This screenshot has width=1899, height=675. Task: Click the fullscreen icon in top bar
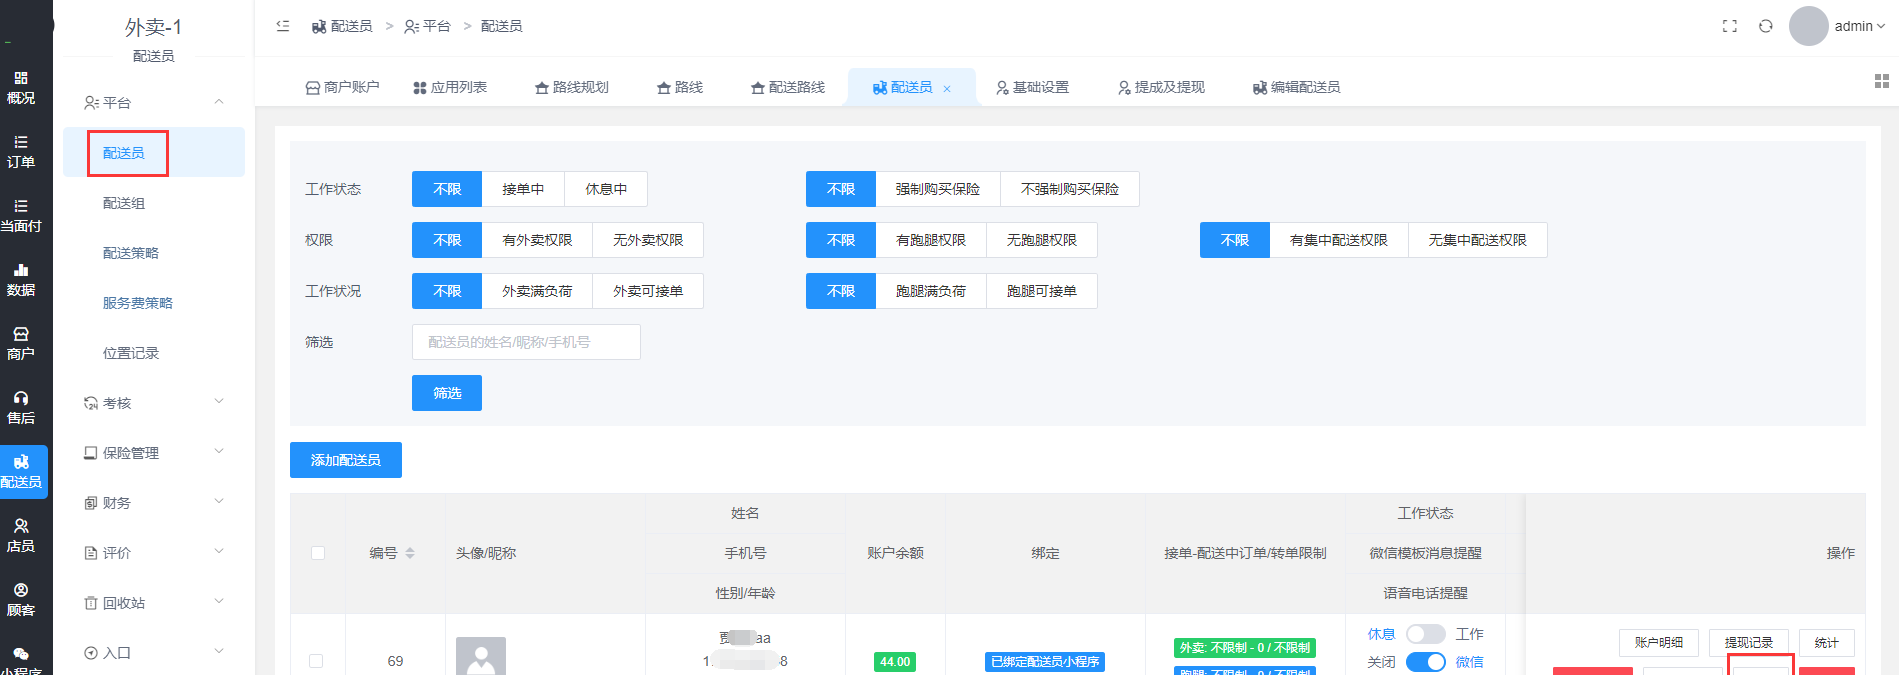tap(1729, 26)
